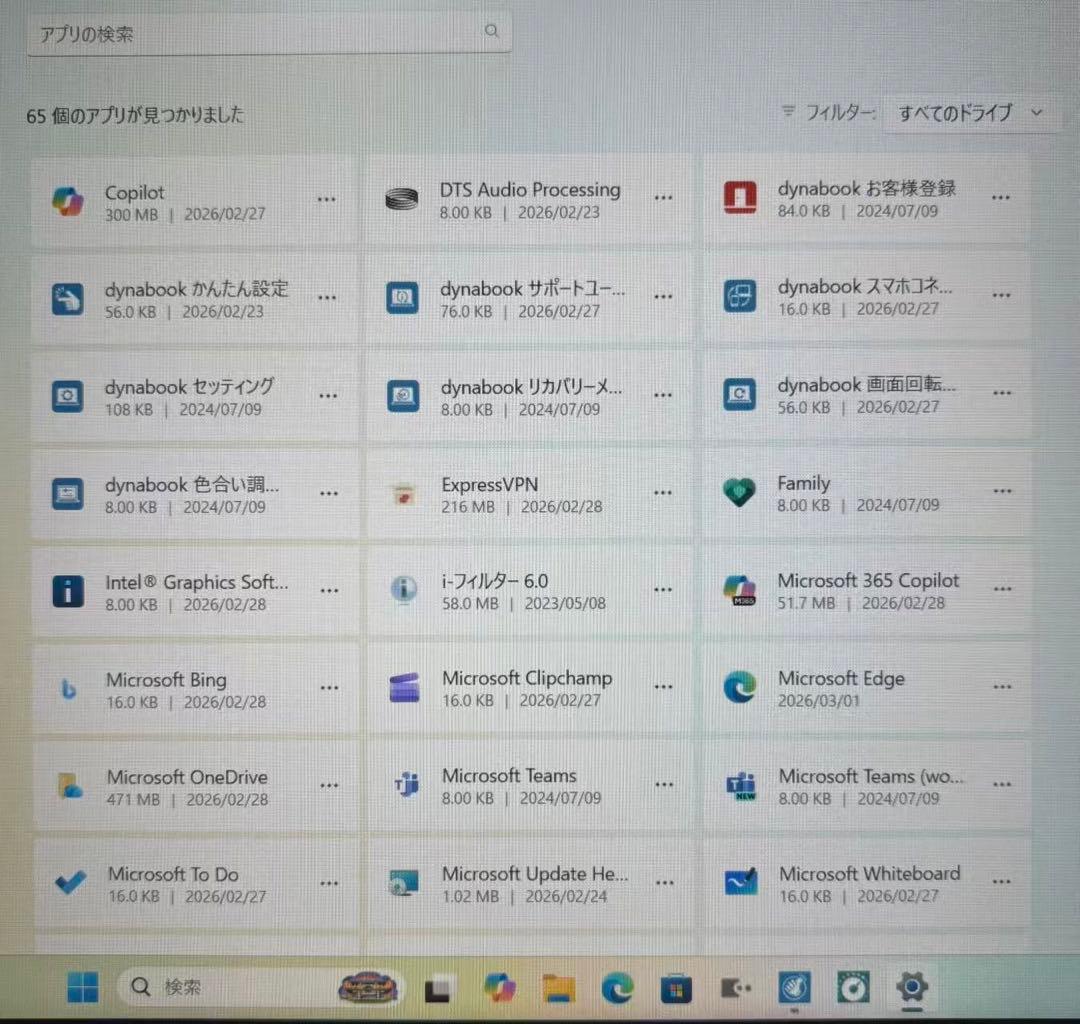1080x1024 pixels.
Task: Open more options for Microsoft Bing
Action: point(329,688)
